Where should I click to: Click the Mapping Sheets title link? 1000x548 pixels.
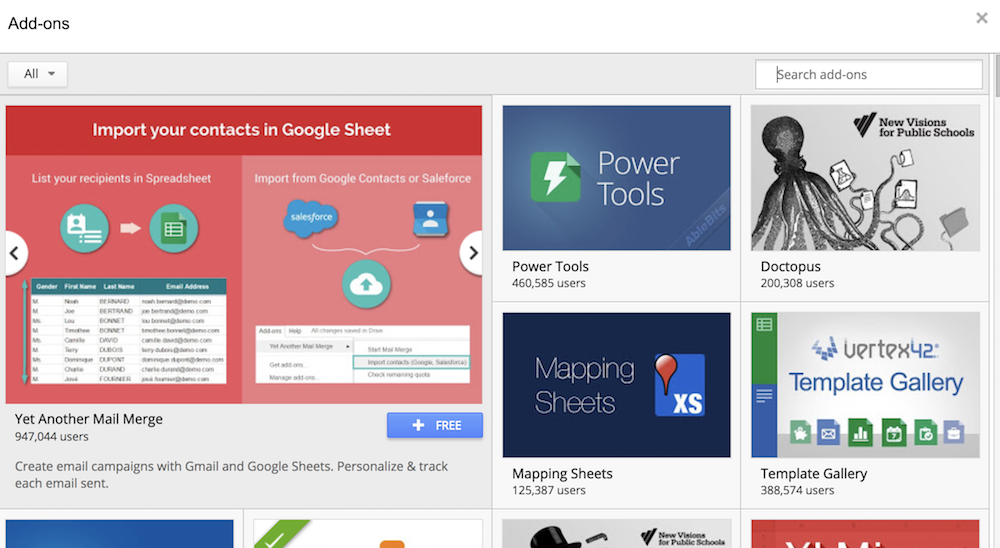tap(562, 473)
